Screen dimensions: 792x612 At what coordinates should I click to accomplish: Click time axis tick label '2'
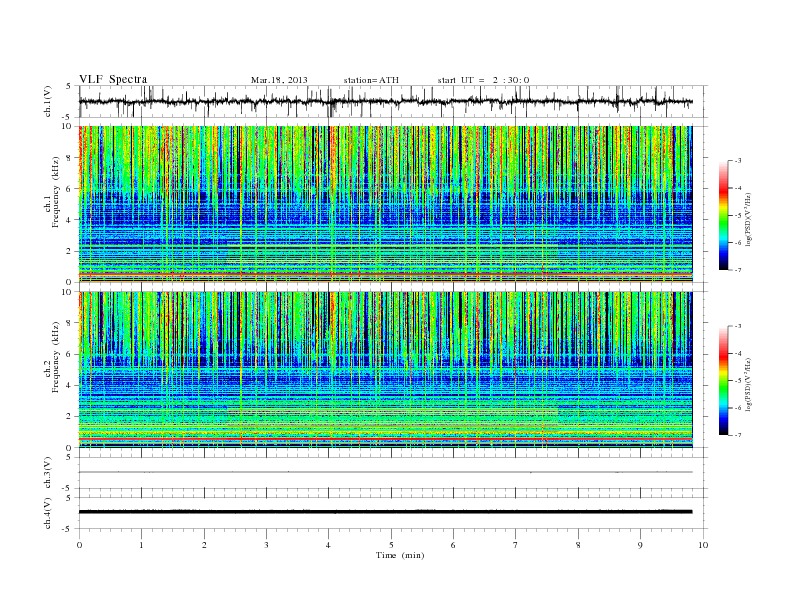point(204,545)
